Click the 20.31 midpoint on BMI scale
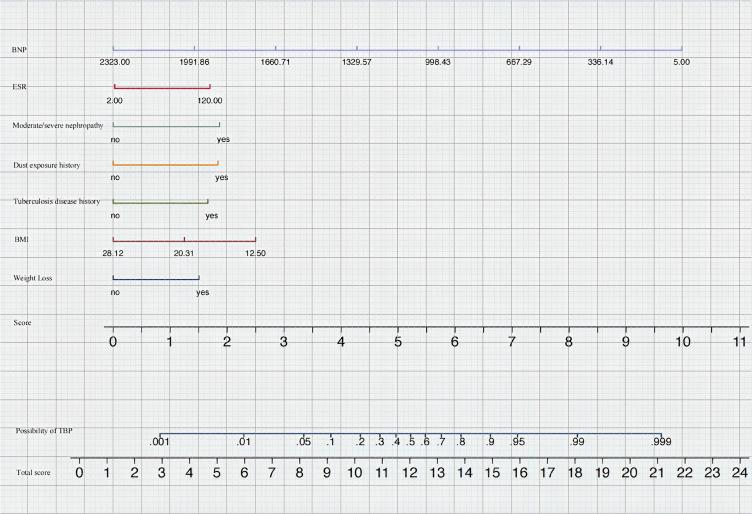This screenshot has width=752, height=514. [184, 253]
